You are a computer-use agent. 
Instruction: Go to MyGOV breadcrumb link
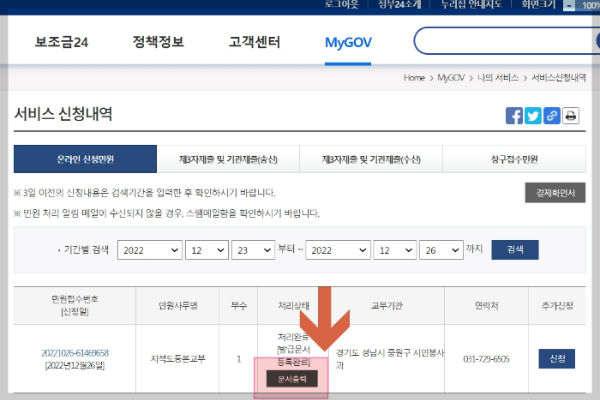[x=451, y=78]
